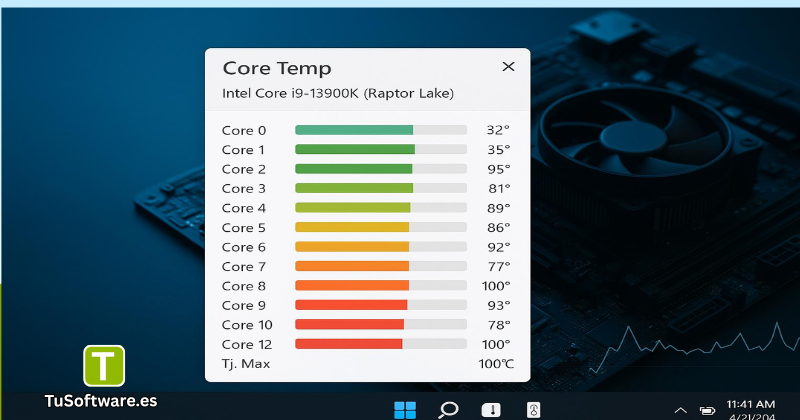Select the Core 8 label
800x420 pixels.
[x=244, y=286]
